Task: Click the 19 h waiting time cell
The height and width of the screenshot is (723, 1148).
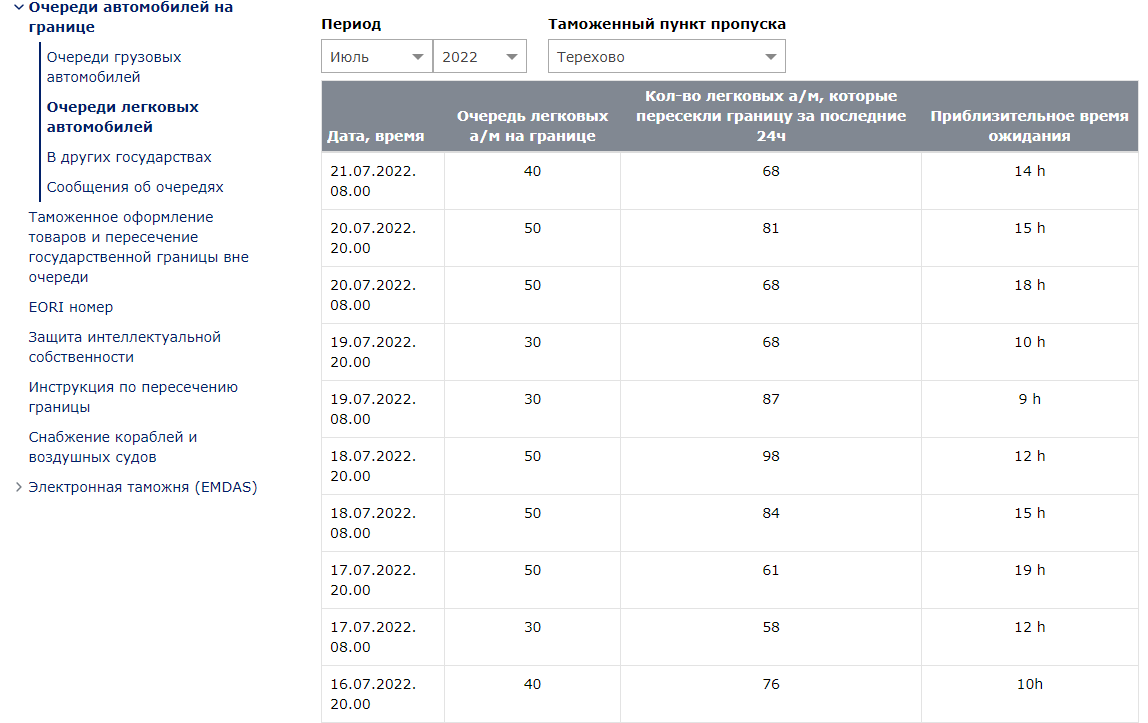Action: (1029, 570)
